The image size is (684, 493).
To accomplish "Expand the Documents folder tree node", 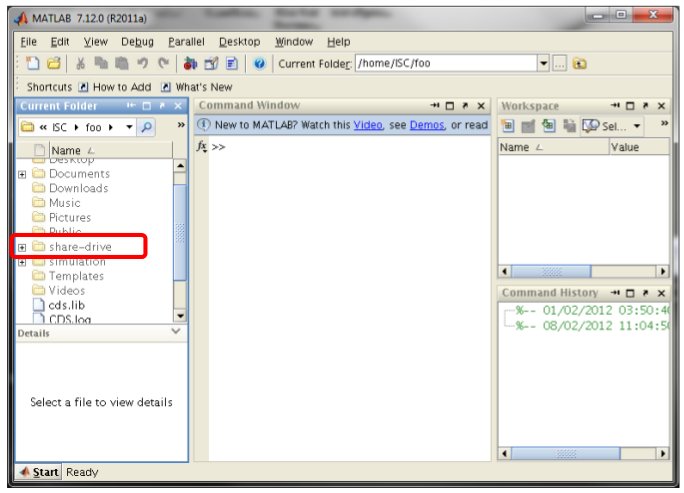I will click(22, 174).
